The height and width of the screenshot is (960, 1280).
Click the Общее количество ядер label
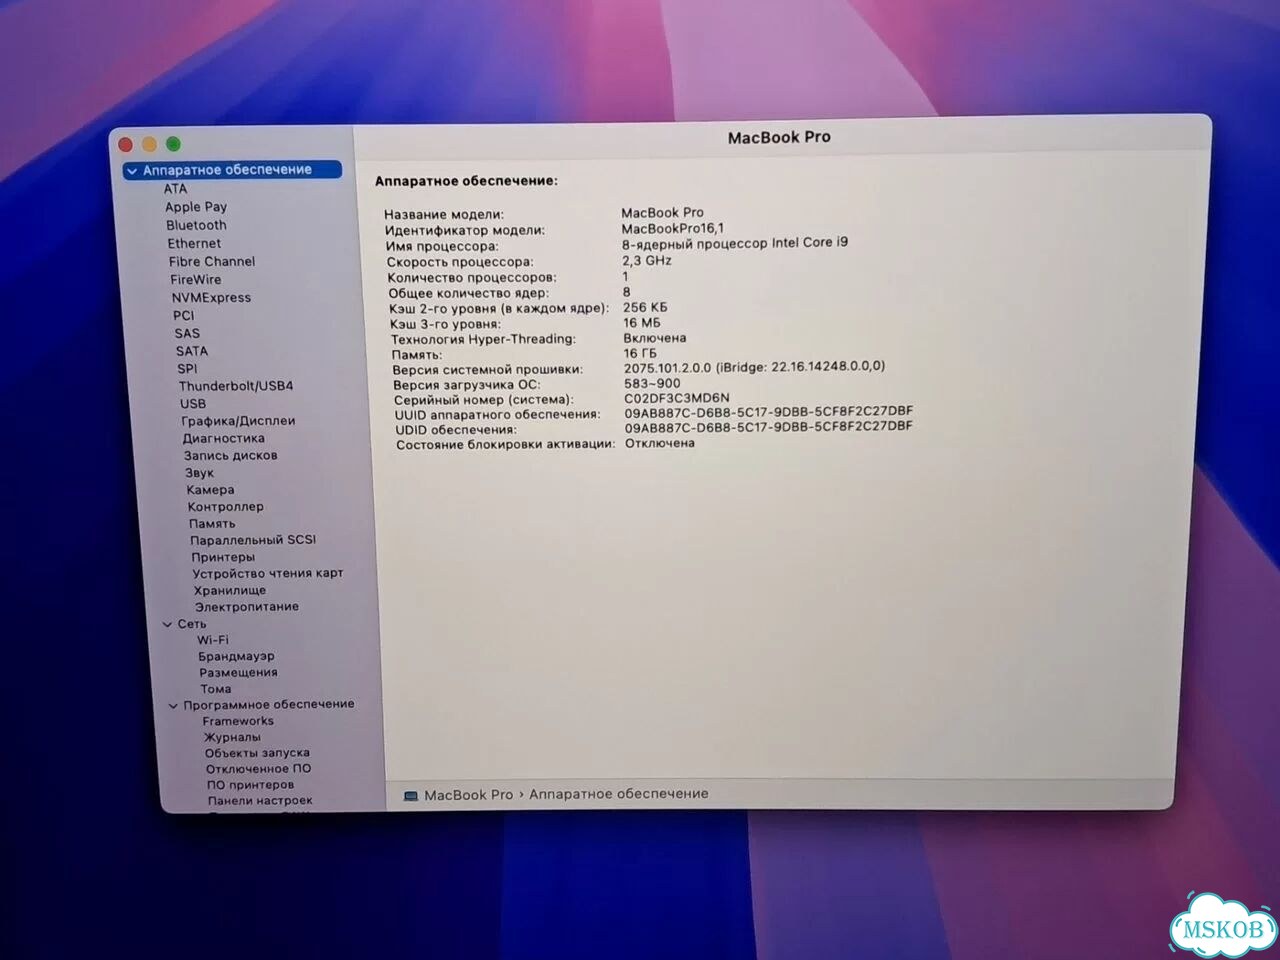pos(468,293)
